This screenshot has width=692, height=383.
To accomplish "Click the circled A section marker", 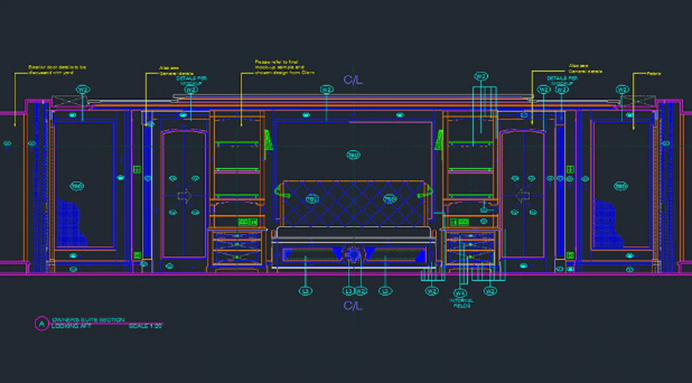I will [x=42, y=323].
